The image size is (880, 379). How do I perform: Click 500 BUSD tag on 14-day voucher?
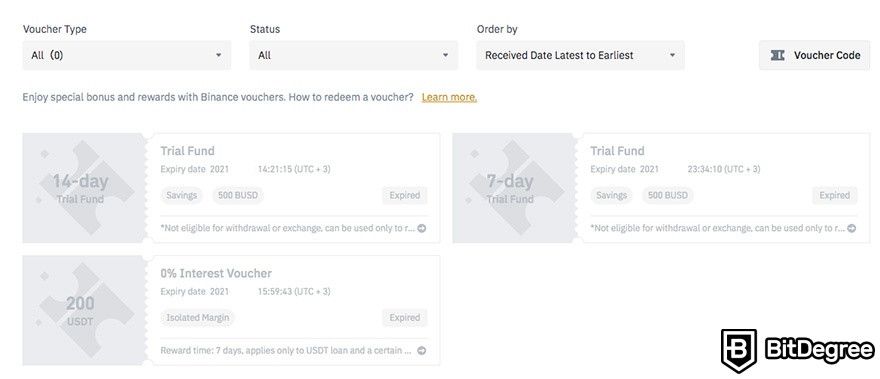click(x=238, y=195)
